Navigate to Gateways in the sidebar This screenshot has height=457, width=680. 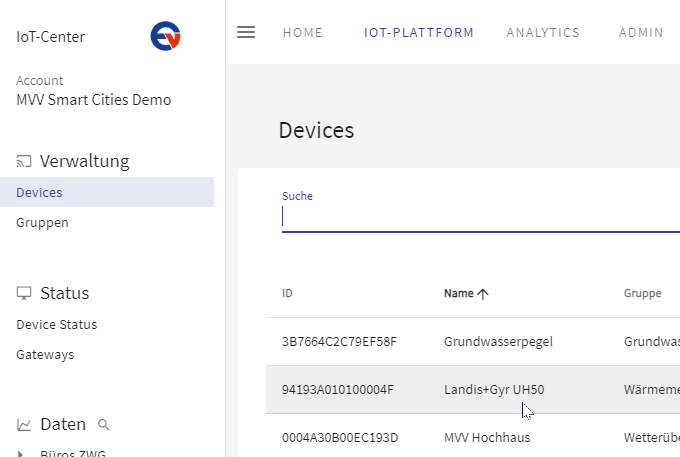pyautogui.click(x=45, y=354)
